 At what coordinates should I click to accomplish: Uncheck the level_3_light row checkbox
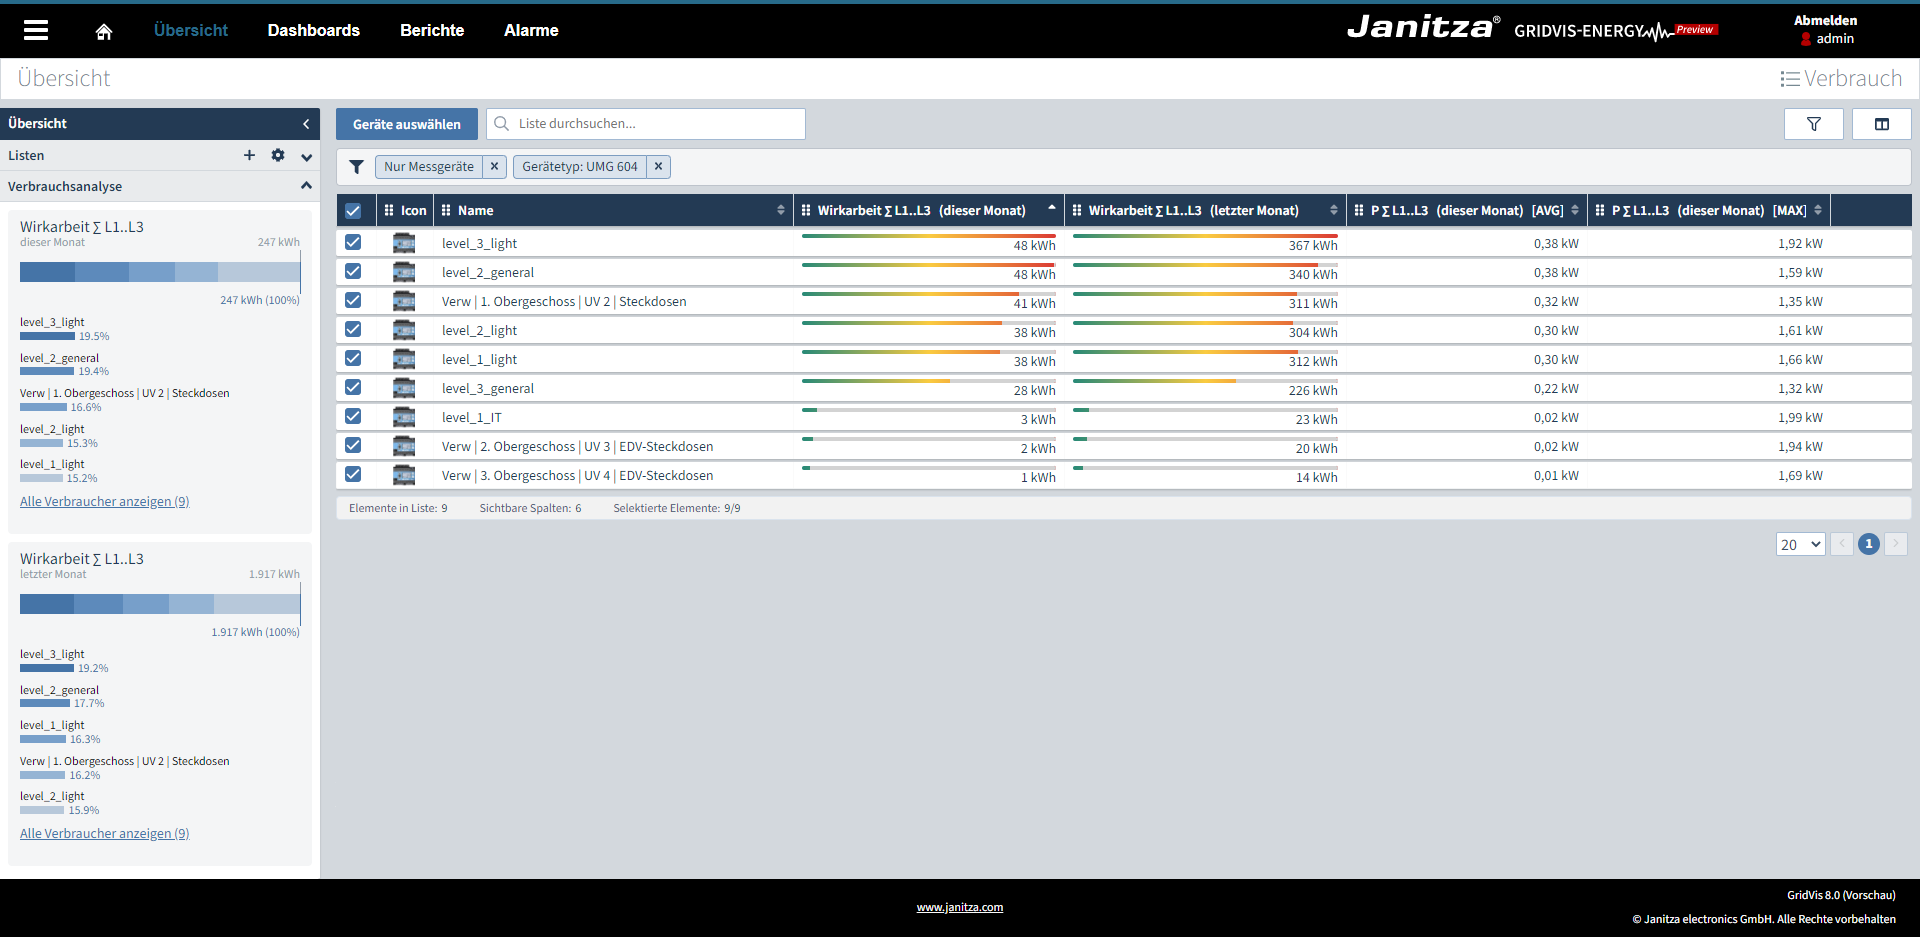[x=353, y=243]
